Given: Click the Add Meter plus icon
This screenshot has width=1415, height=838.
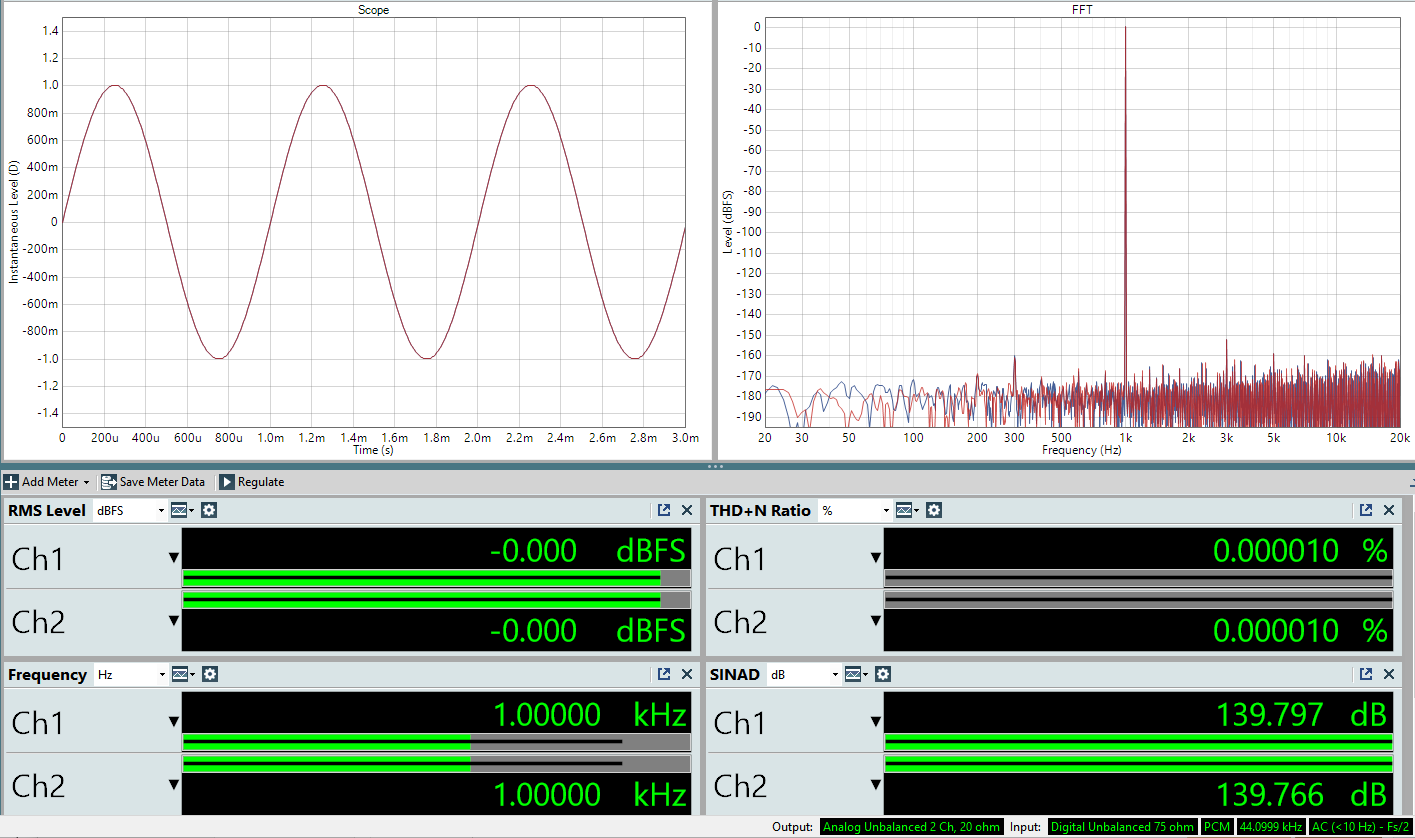Looking at the screenshot, I should pos(11,482).
